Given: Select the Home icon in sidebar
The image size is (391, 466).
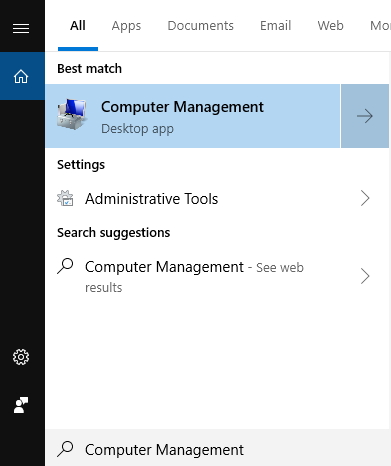Looking at the screenshot, I should [21, 76].
